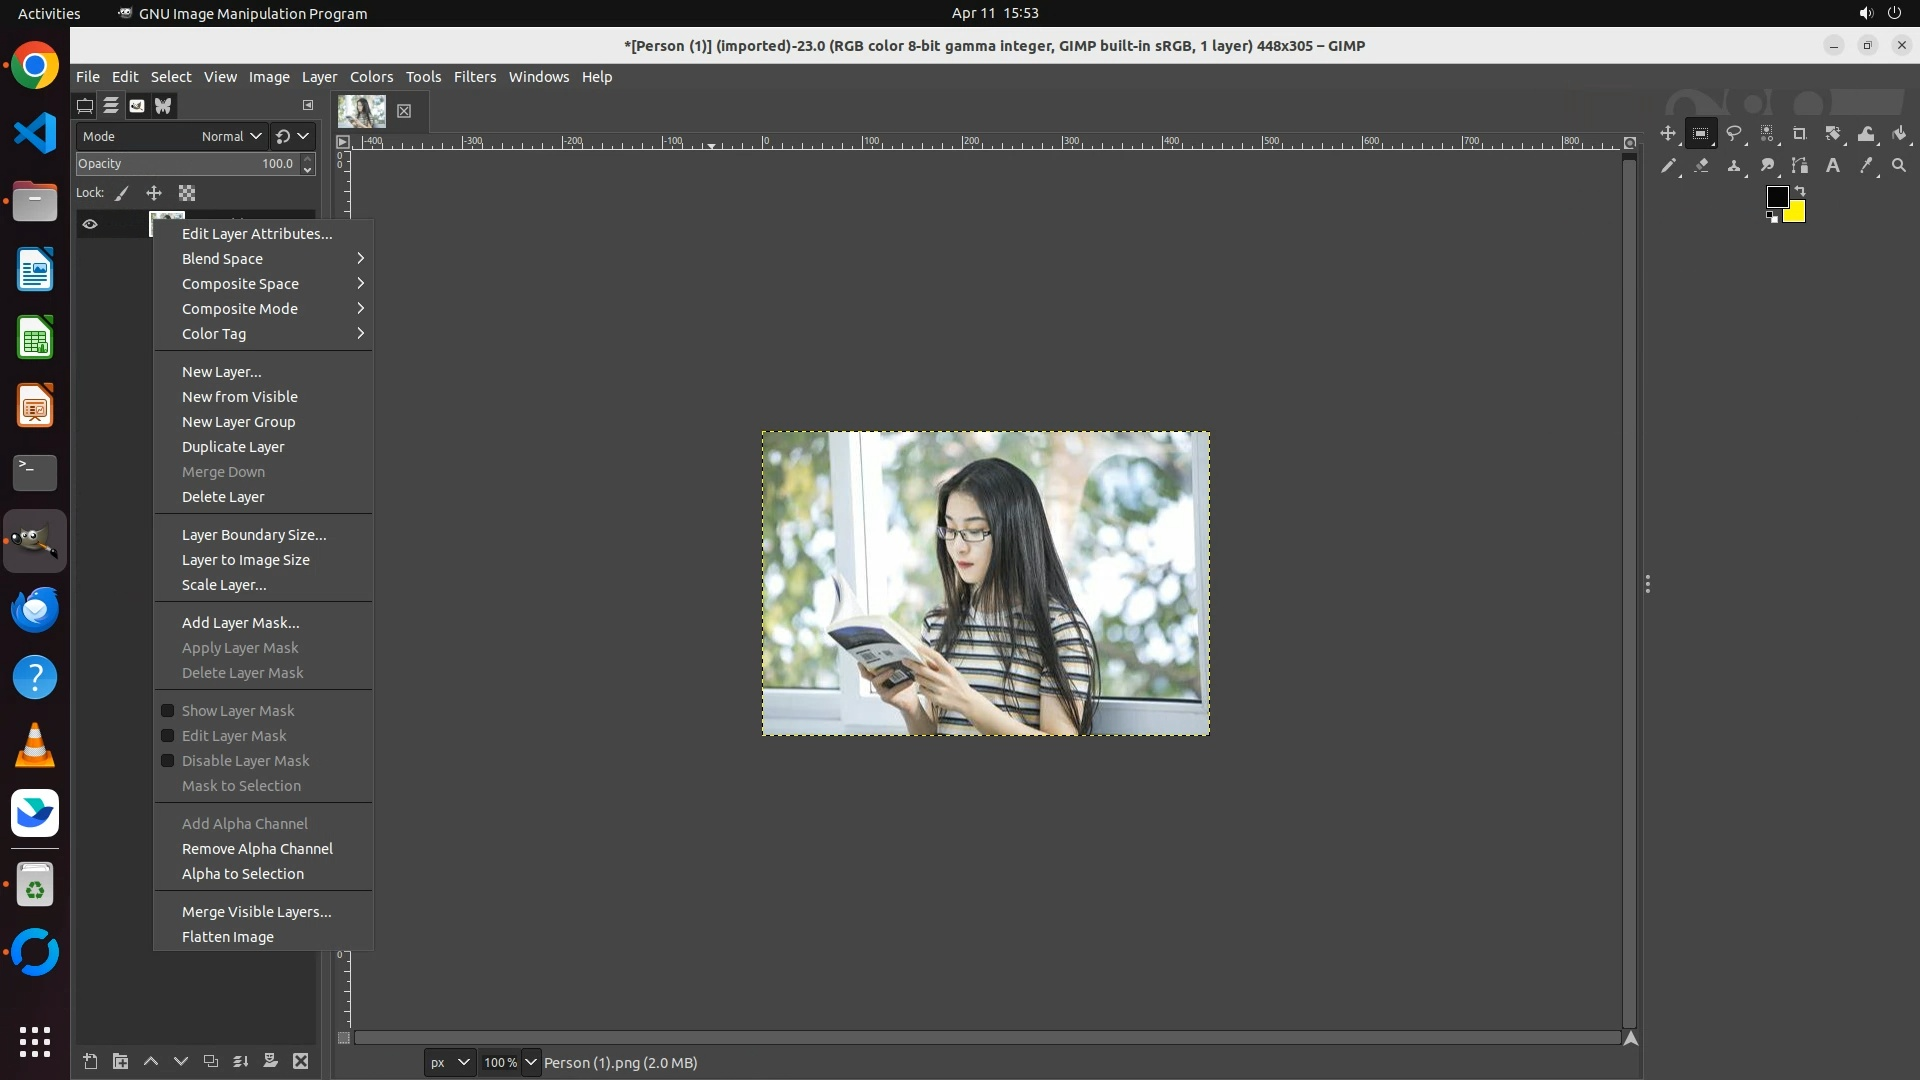Select the Clone stamp tool

click(1734, 166)
